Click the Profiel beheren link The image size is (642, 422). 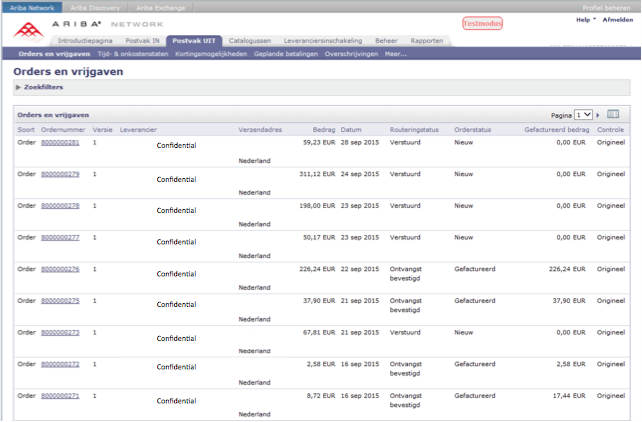(606, 8)
